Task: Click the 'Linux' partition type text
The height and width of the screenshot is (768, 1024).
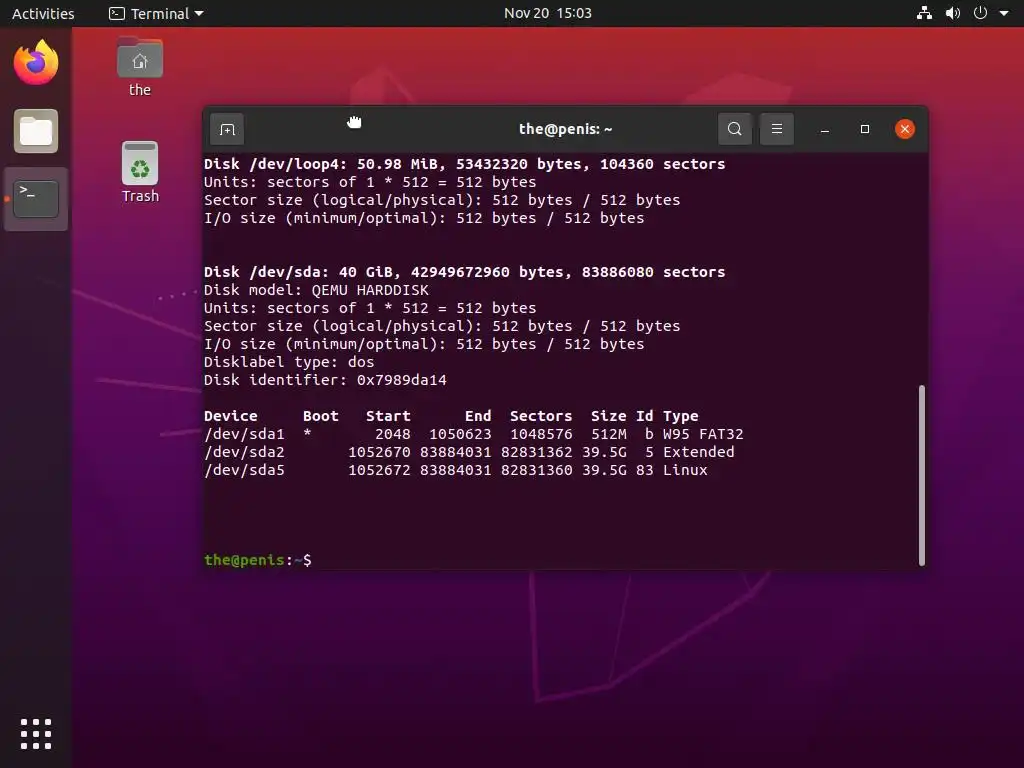Action: click(685, 470)
